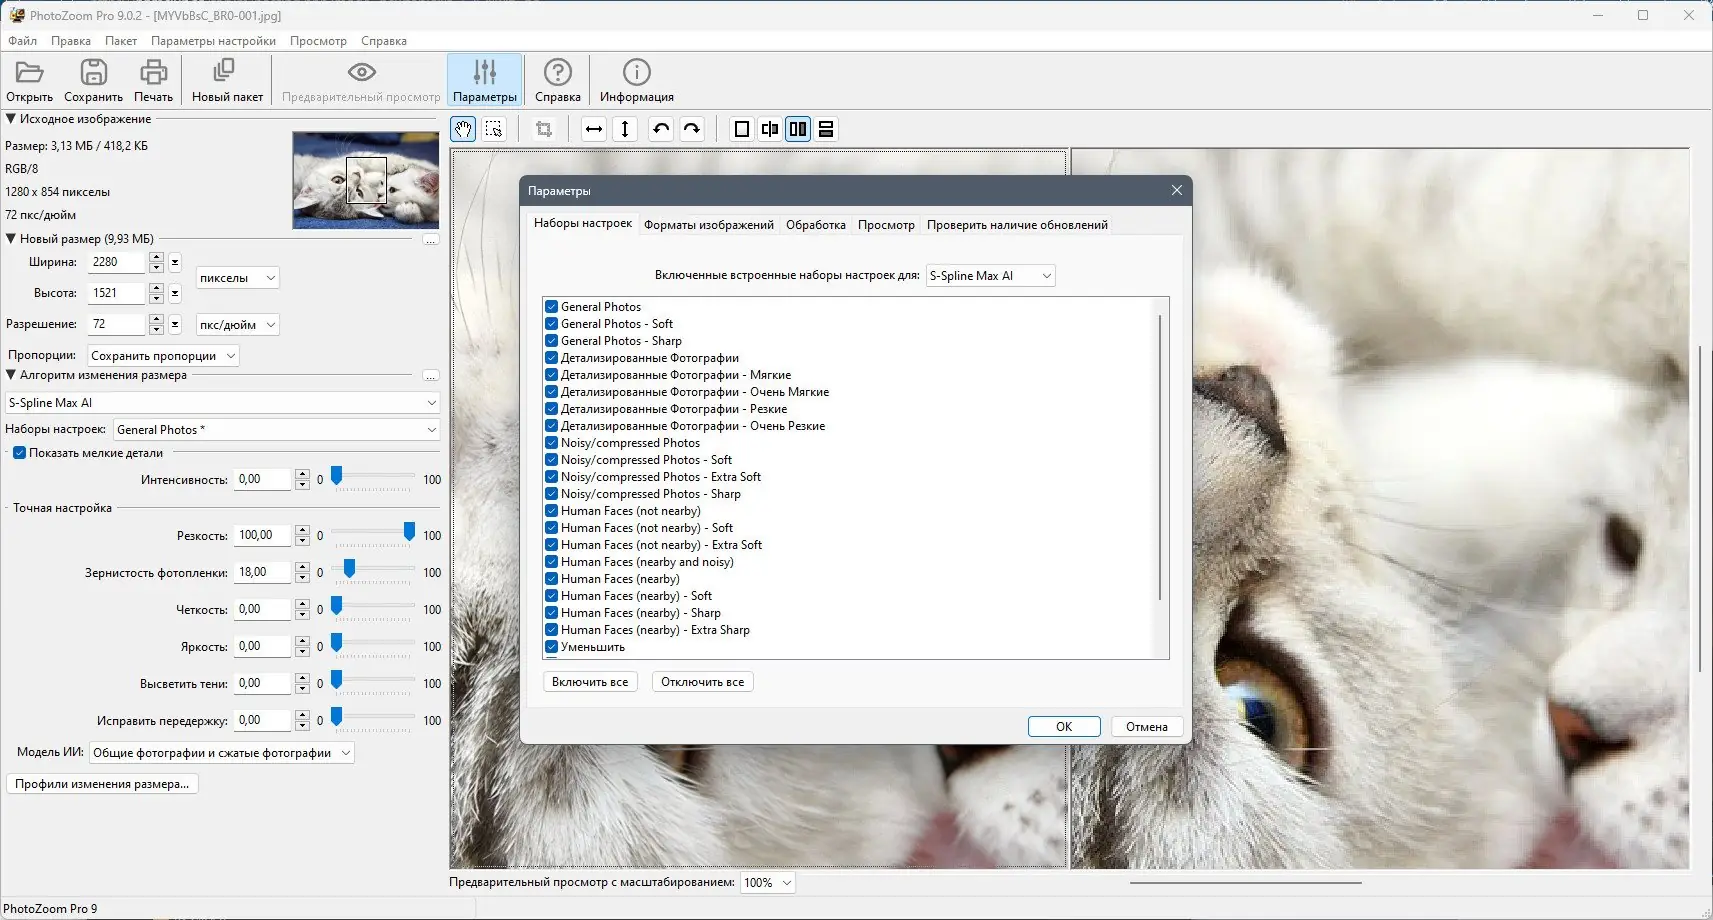Open resolution presets menu next to Разрешение

point(175,324)
